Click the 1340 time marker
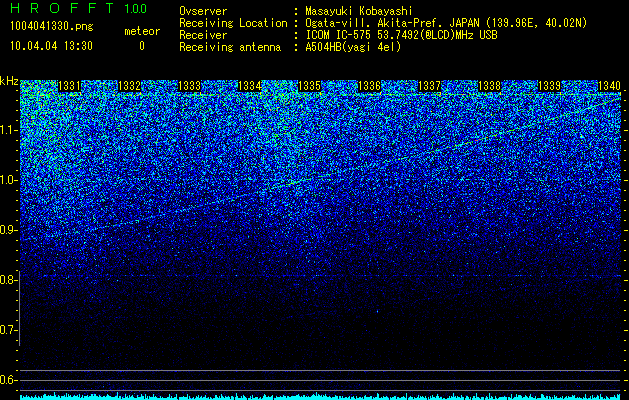Screen dimensions: 629x400 pyautogui.click(x=609, y=86)
